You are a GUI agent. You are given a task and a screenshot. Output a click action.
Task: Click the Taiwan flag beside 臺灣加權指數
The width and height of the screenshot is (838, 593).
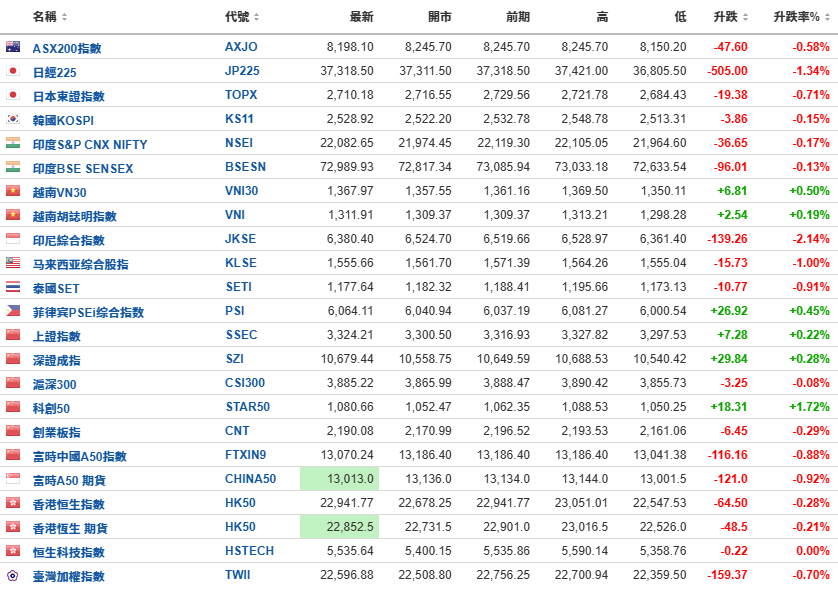pos(13,575)
